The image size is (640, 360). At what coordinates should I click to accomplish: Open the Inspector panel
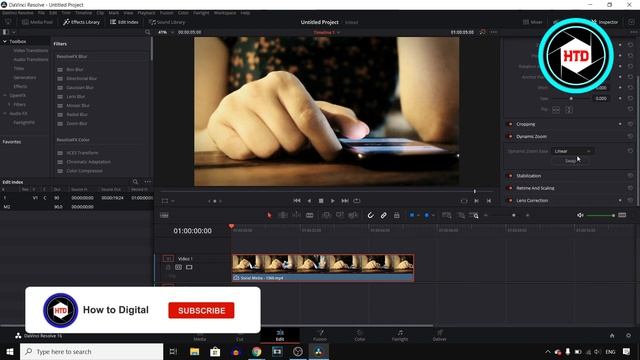point(604,22)
